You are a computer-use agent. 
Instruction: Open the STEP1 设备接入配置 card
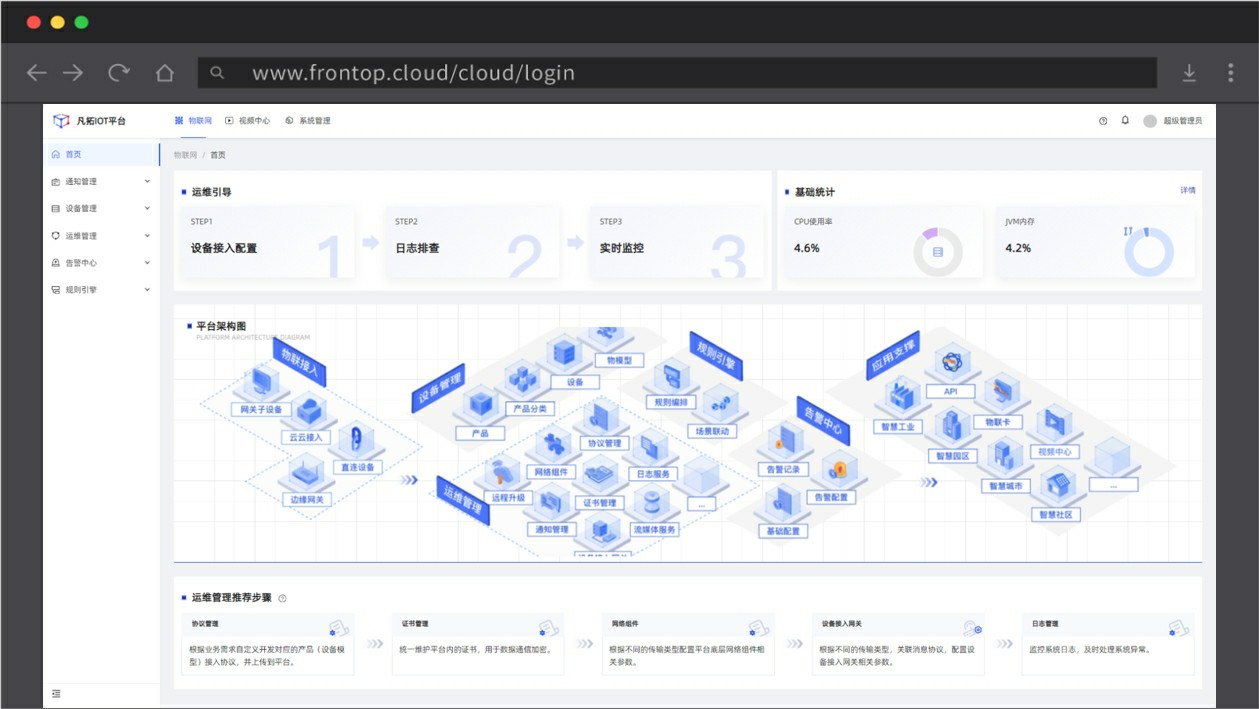tap(268, 242)
